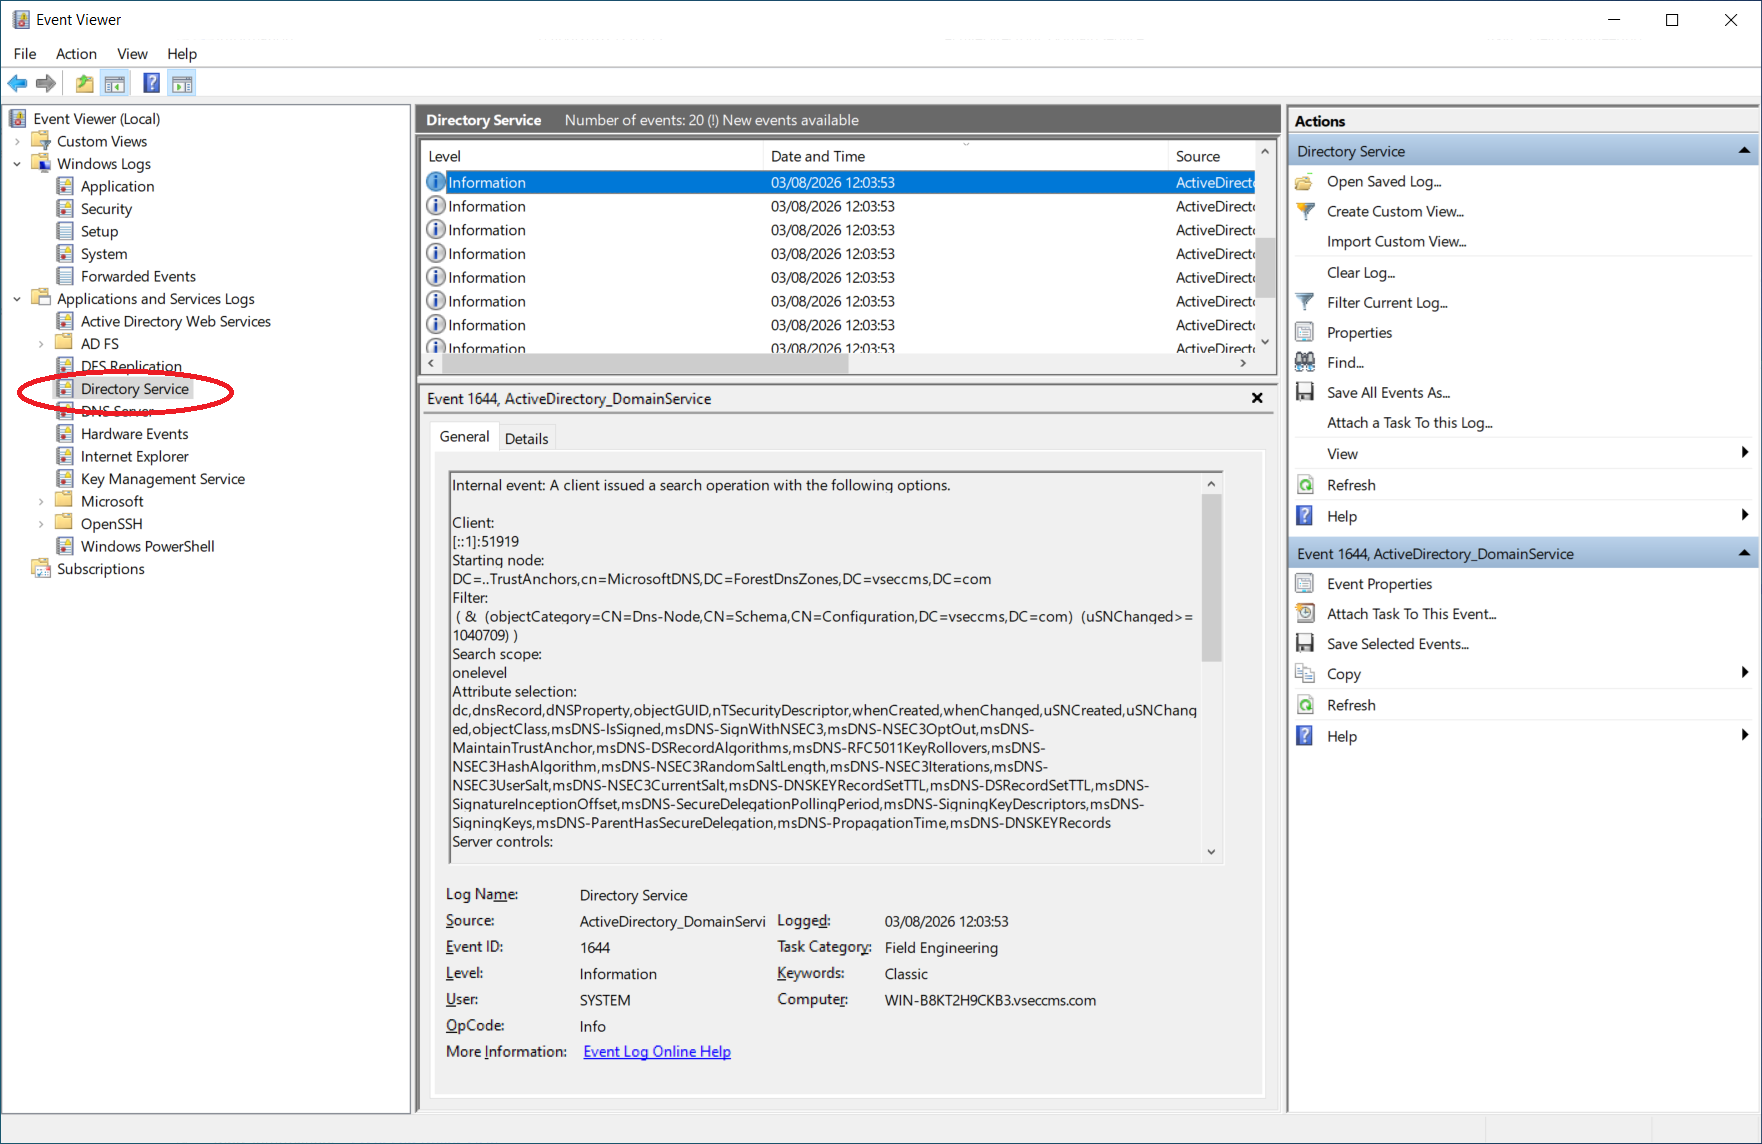
Task: Open the View menu in menu bar
Action: tap(132, 54)
